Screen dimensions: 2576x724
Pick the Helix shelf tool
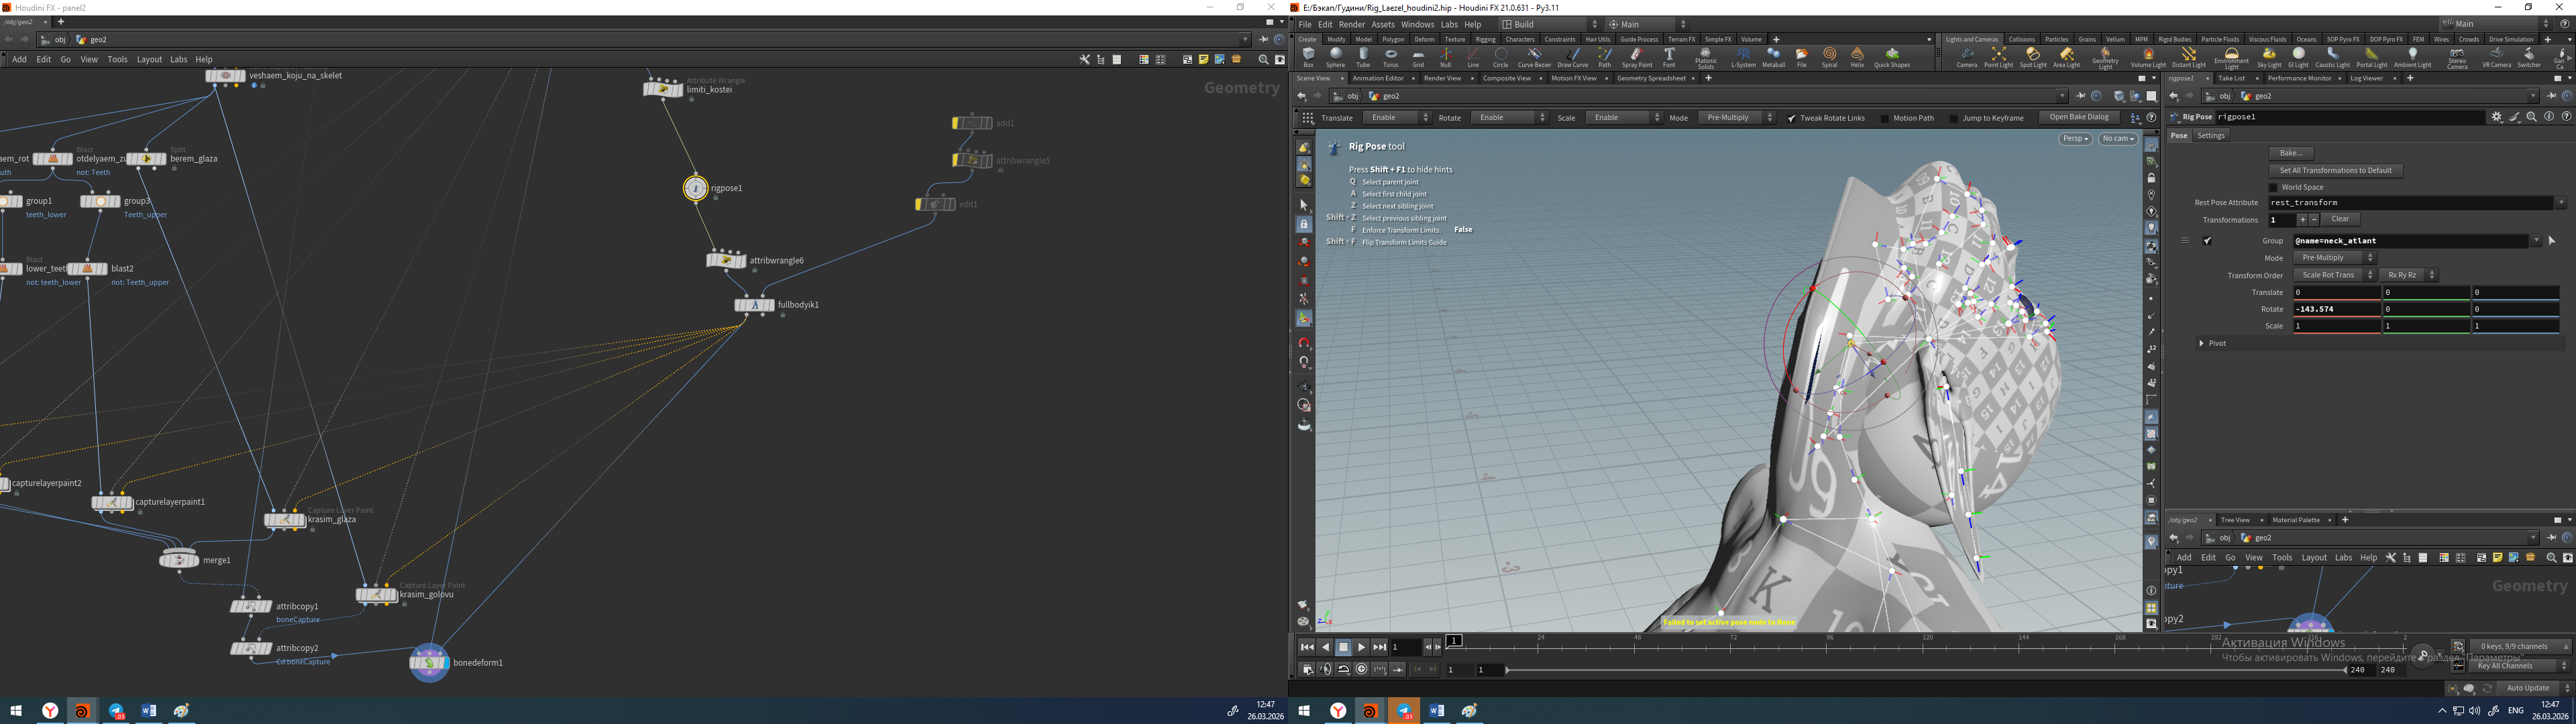point(1858,58)
